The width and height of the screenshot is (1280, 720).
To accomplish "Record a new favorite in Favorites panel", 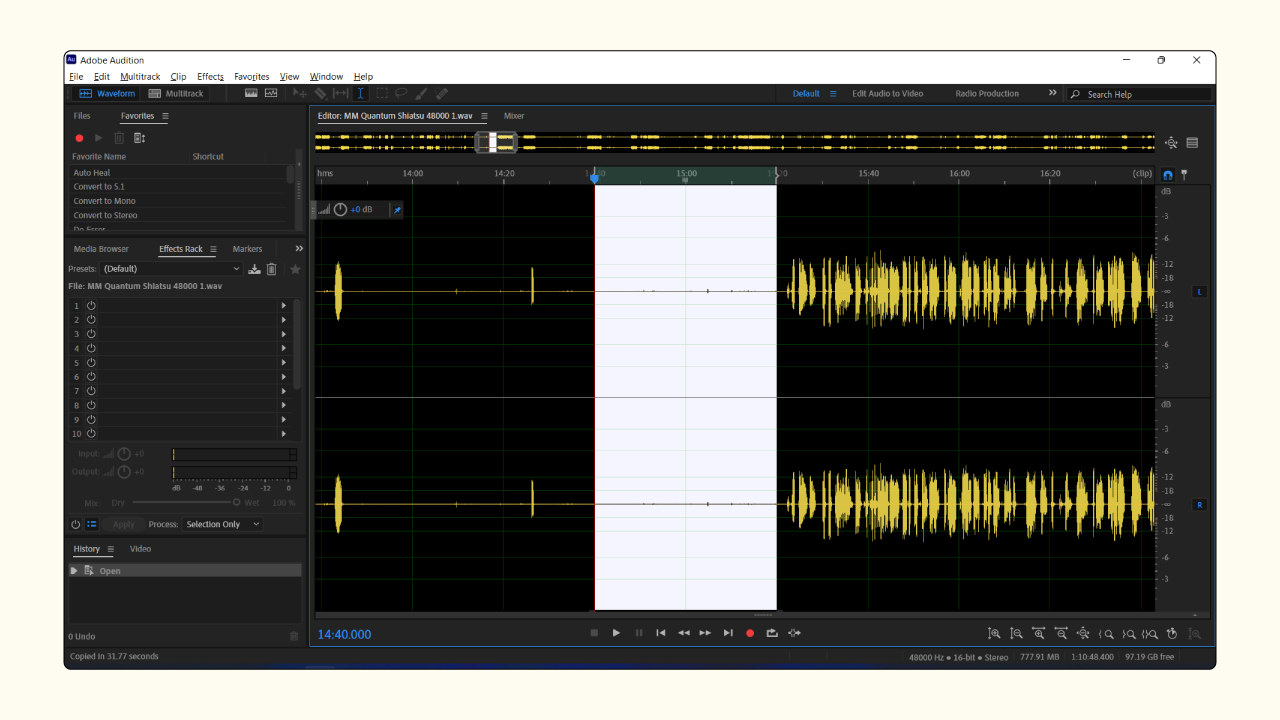I will 79,138.
